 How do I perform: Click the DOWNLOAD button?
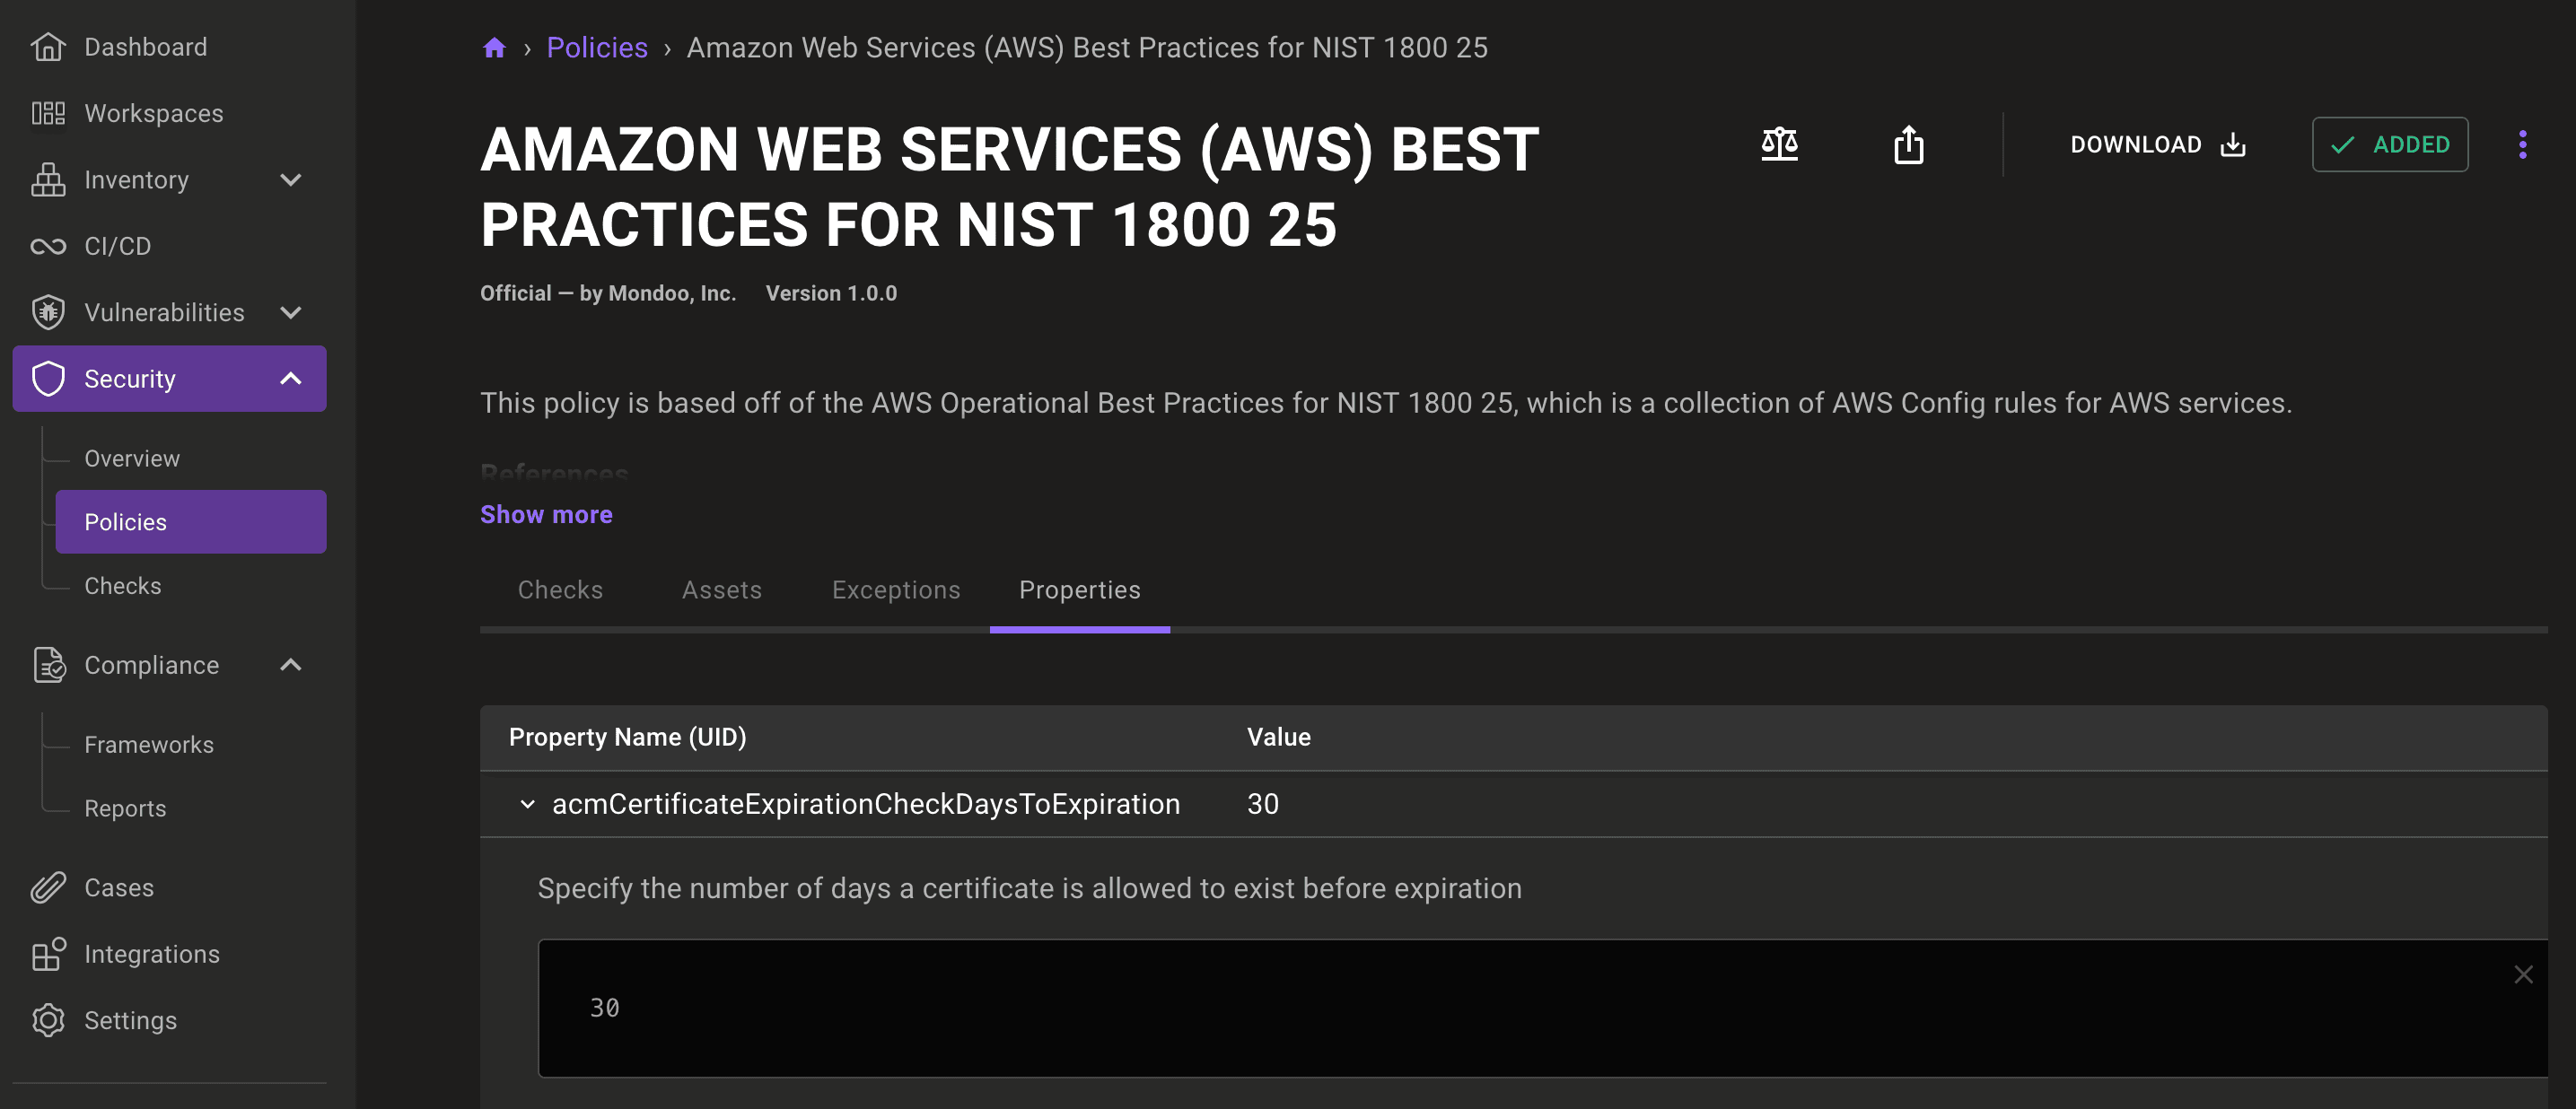[2157, 144]
